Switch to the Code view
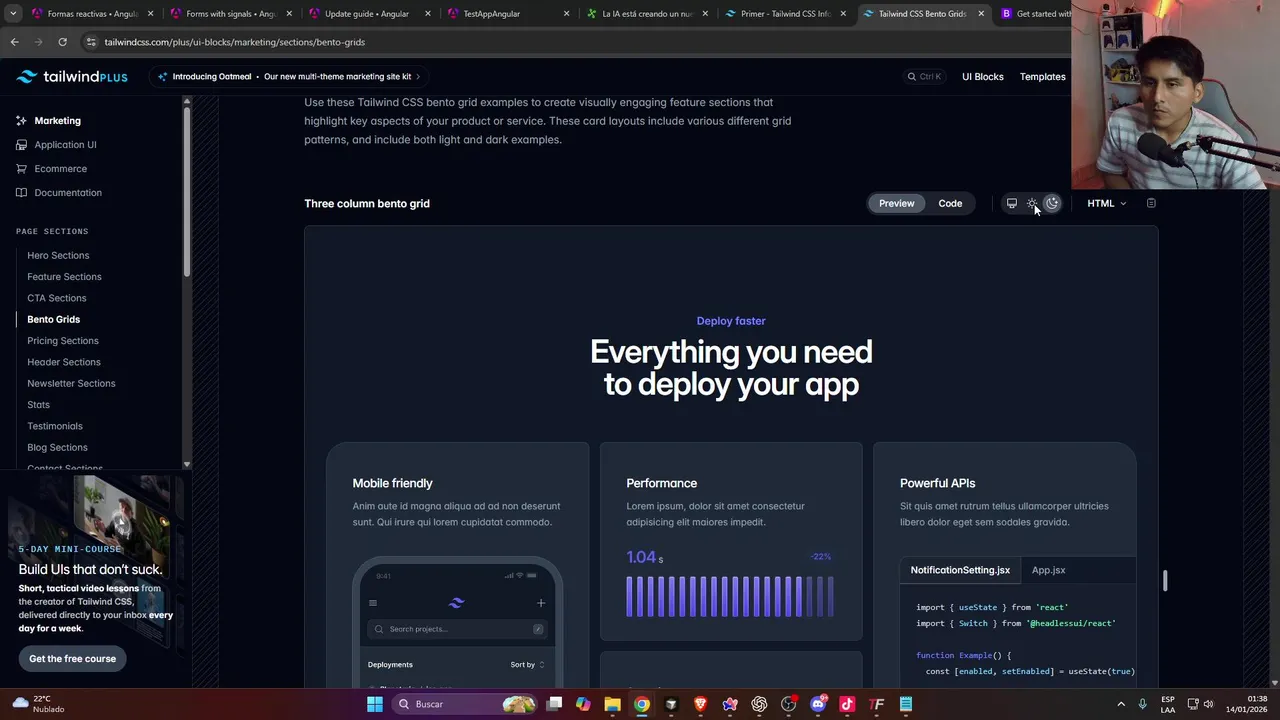 pos(950,203)
